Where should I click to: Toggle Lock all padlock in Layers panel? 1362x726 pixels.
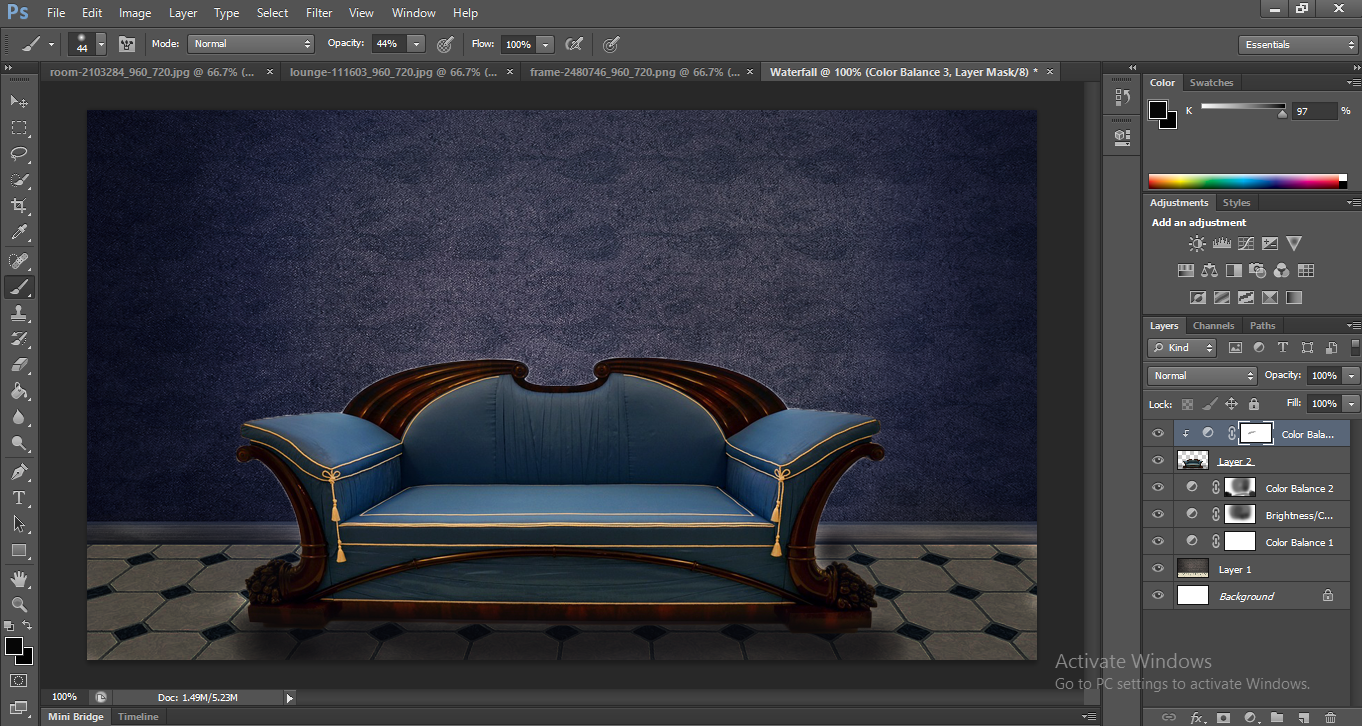coord(1254,404)
